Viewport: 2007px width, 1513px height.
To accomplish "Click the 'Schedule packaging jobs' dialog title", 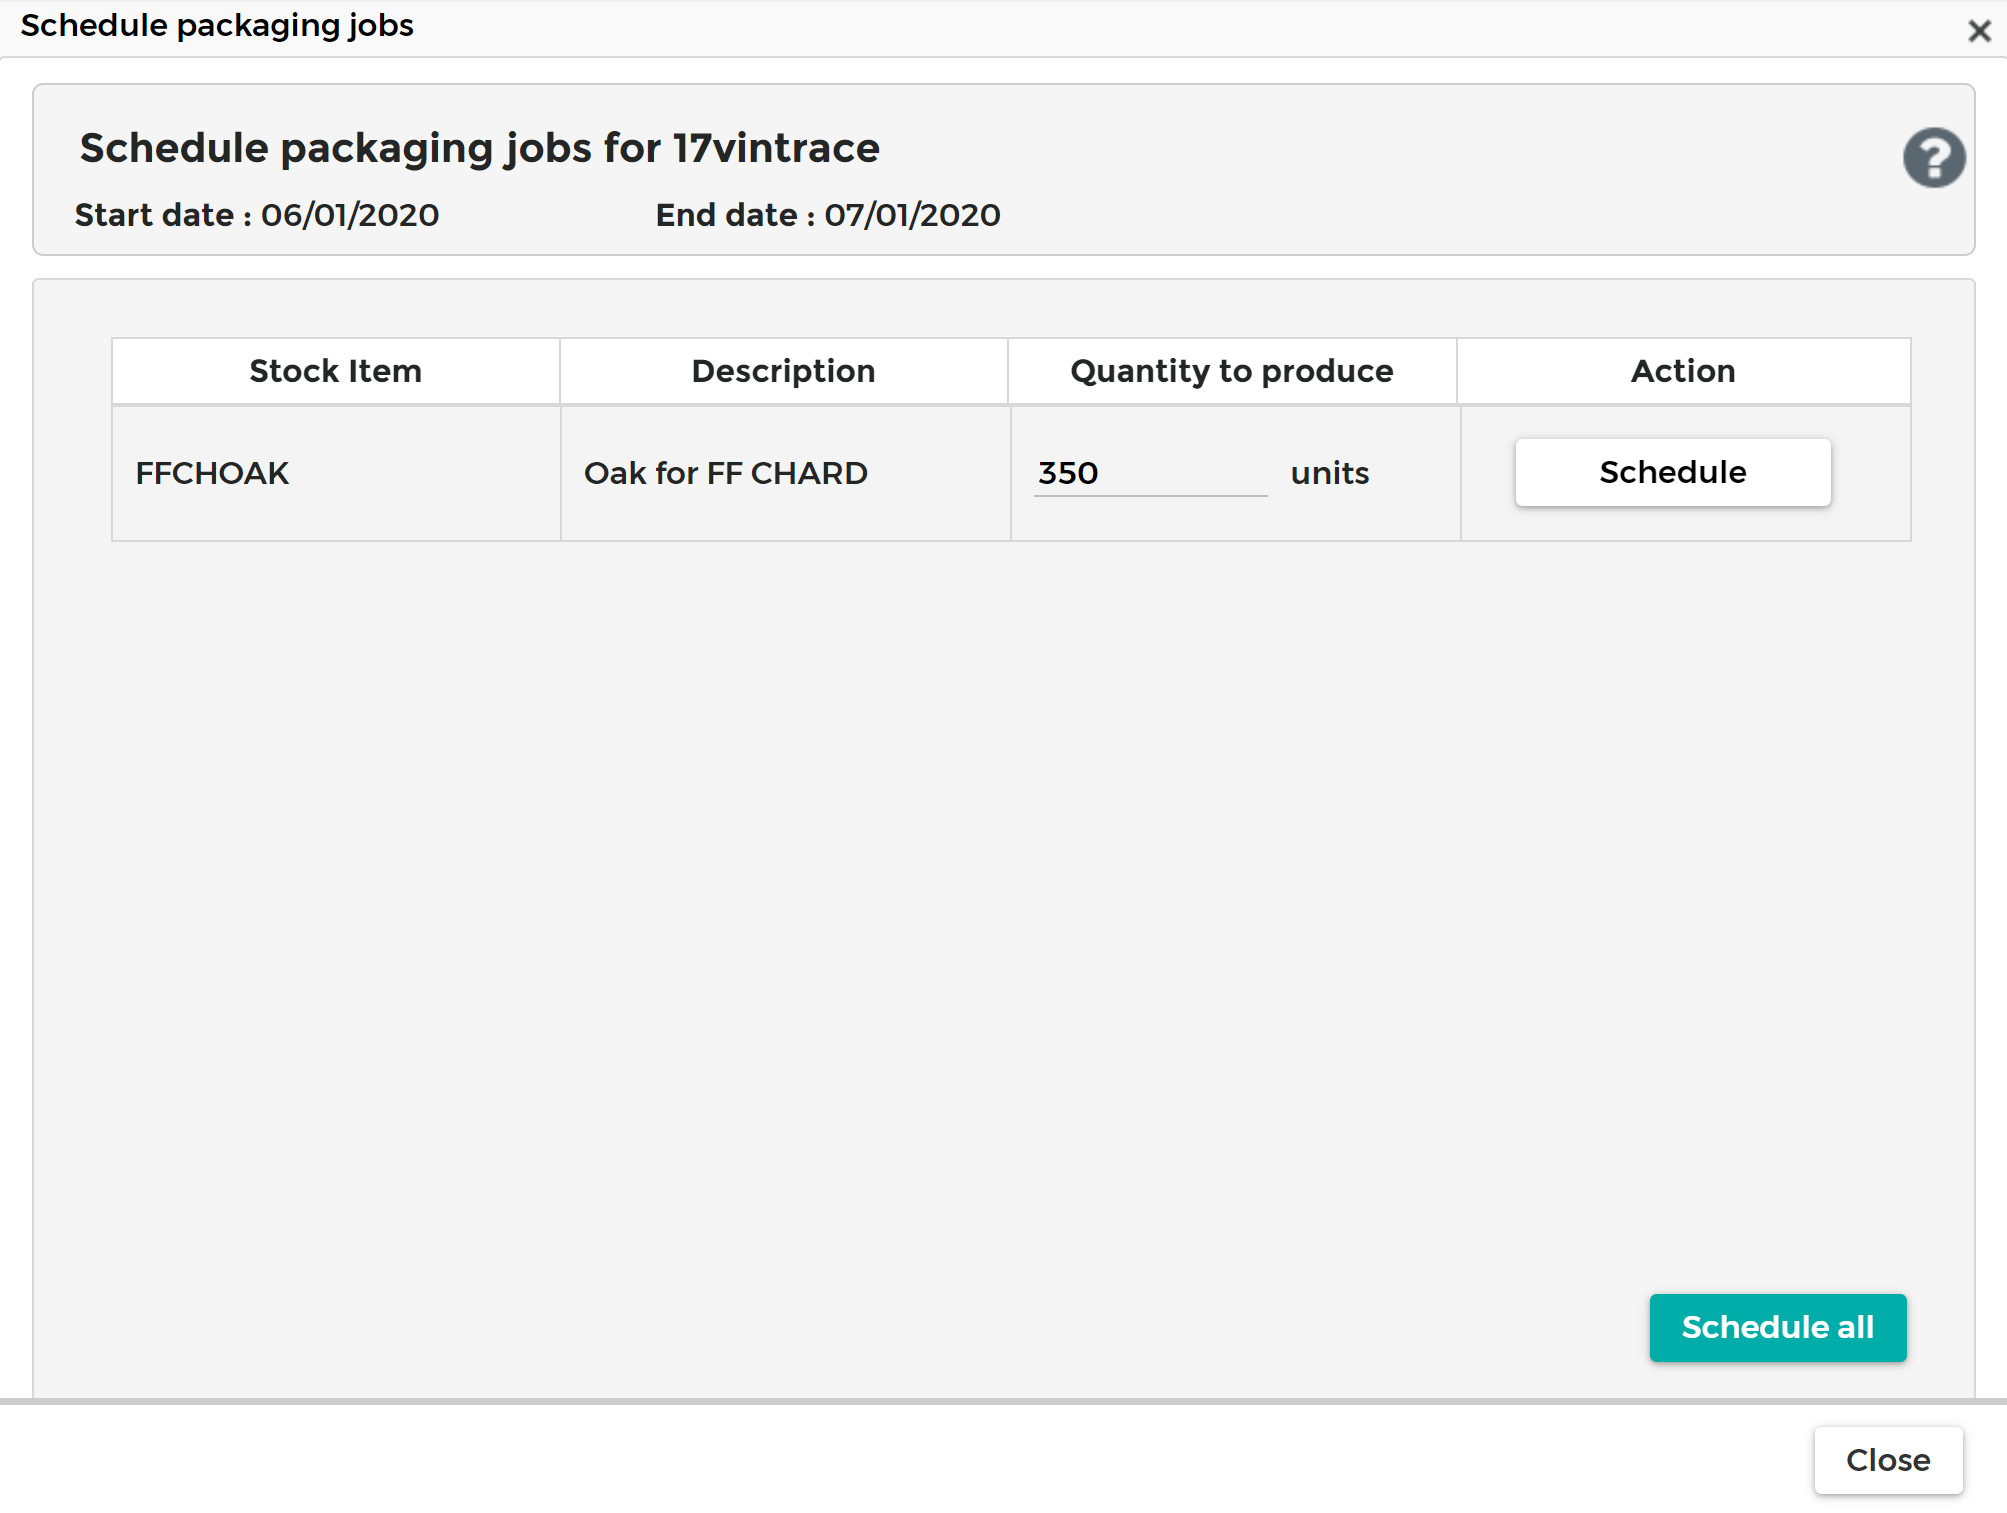I will (217, 26).
